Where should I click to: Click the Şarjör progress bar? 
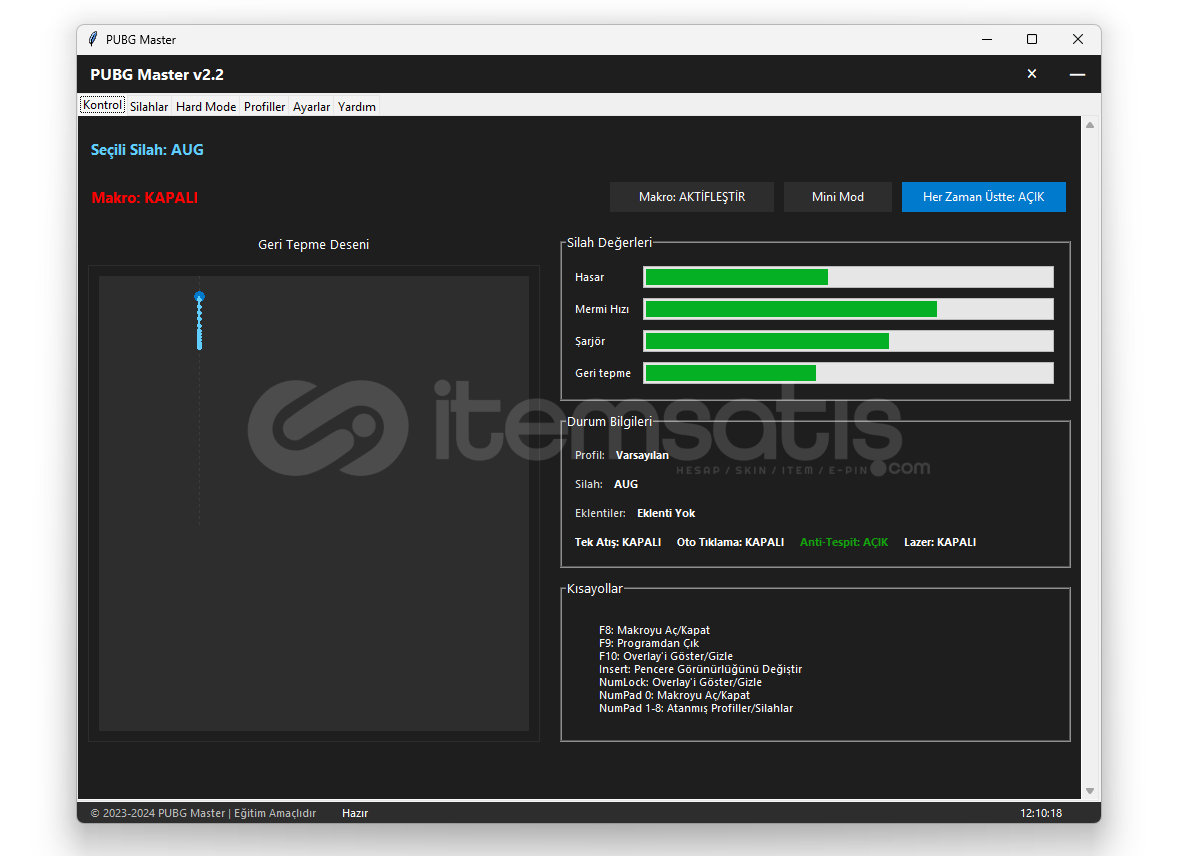point(848,341)
